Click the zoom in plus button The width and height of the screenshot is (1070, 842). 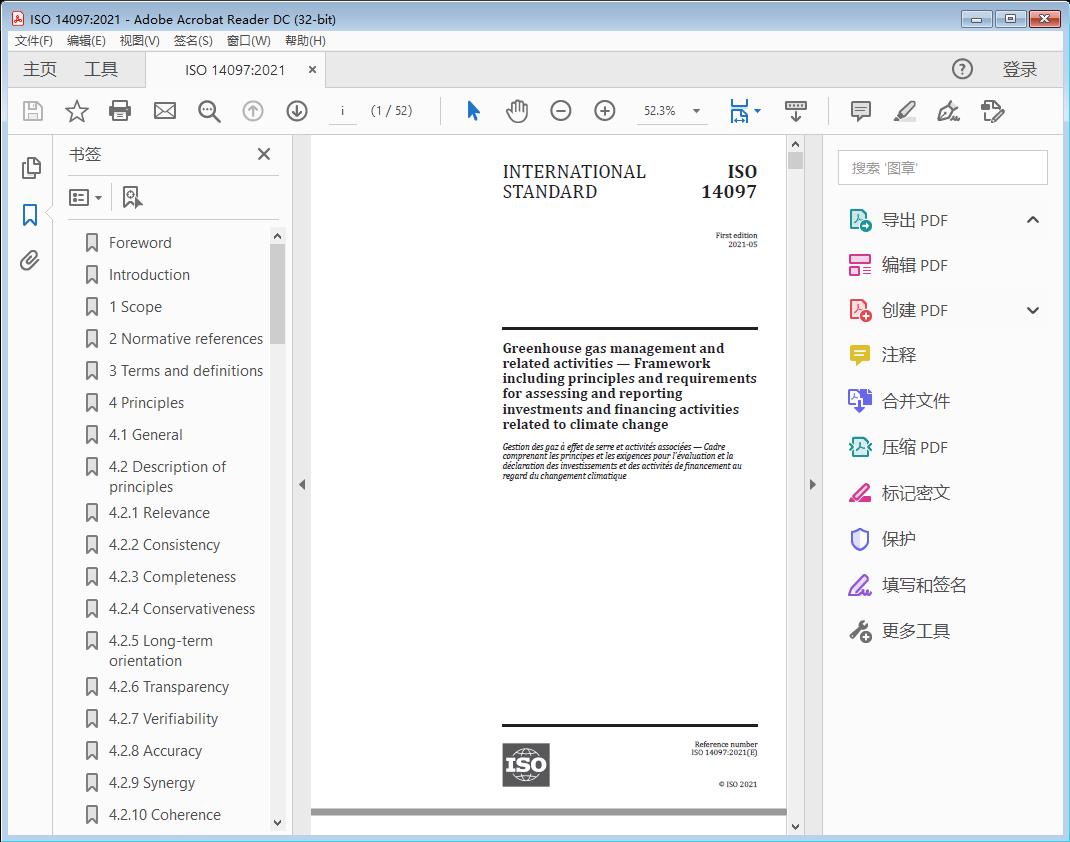click(605, 111)
